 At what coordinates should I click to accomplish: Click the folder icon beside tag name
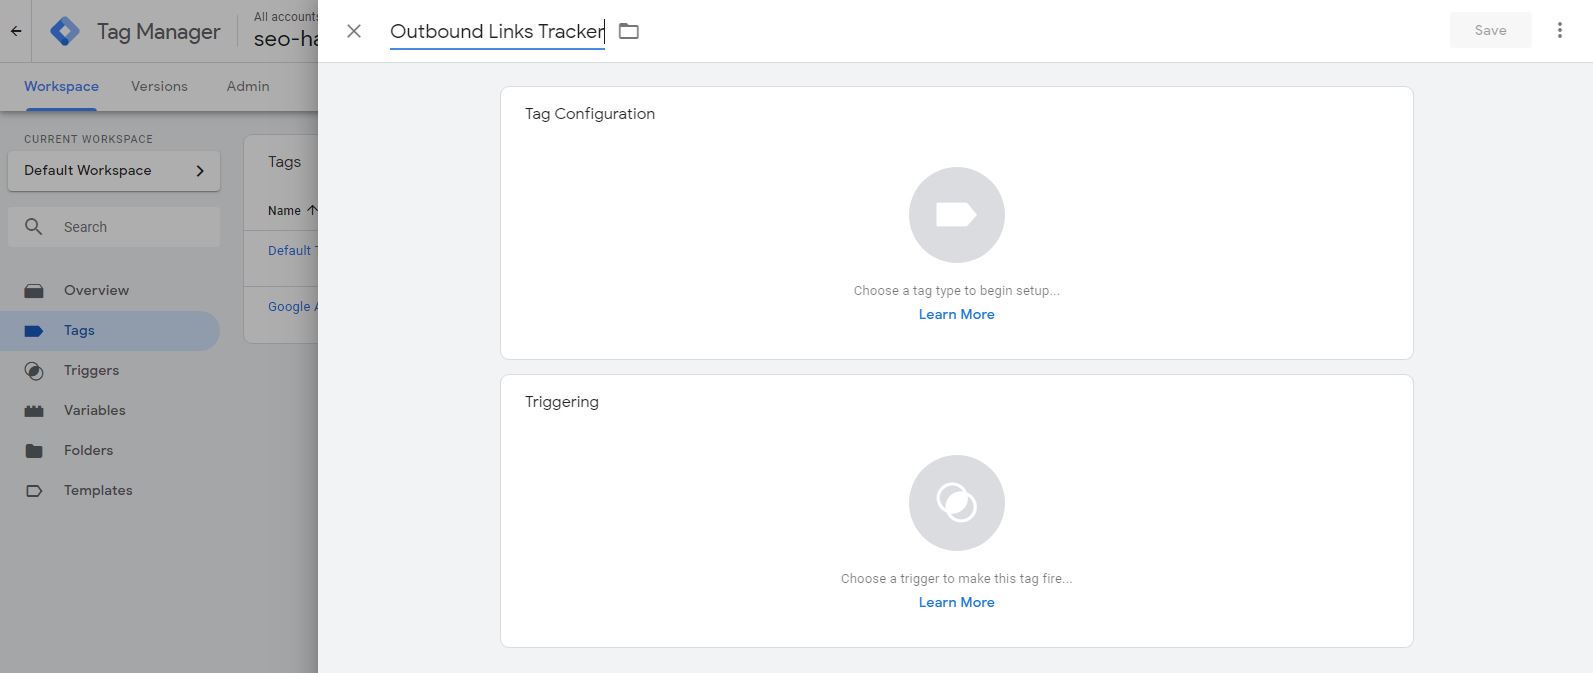coord(628,31)
